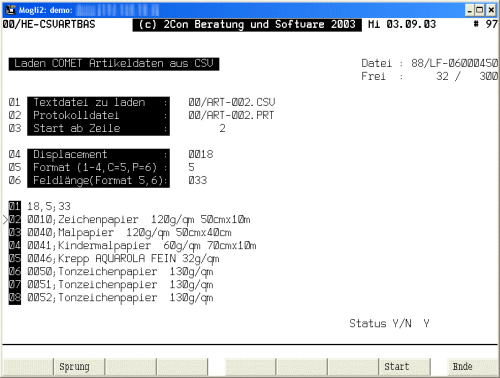The width and height of the screenshot is (500, 378).
Task: Click the Start ab Zeile value 2
Action: coord(222,128)
